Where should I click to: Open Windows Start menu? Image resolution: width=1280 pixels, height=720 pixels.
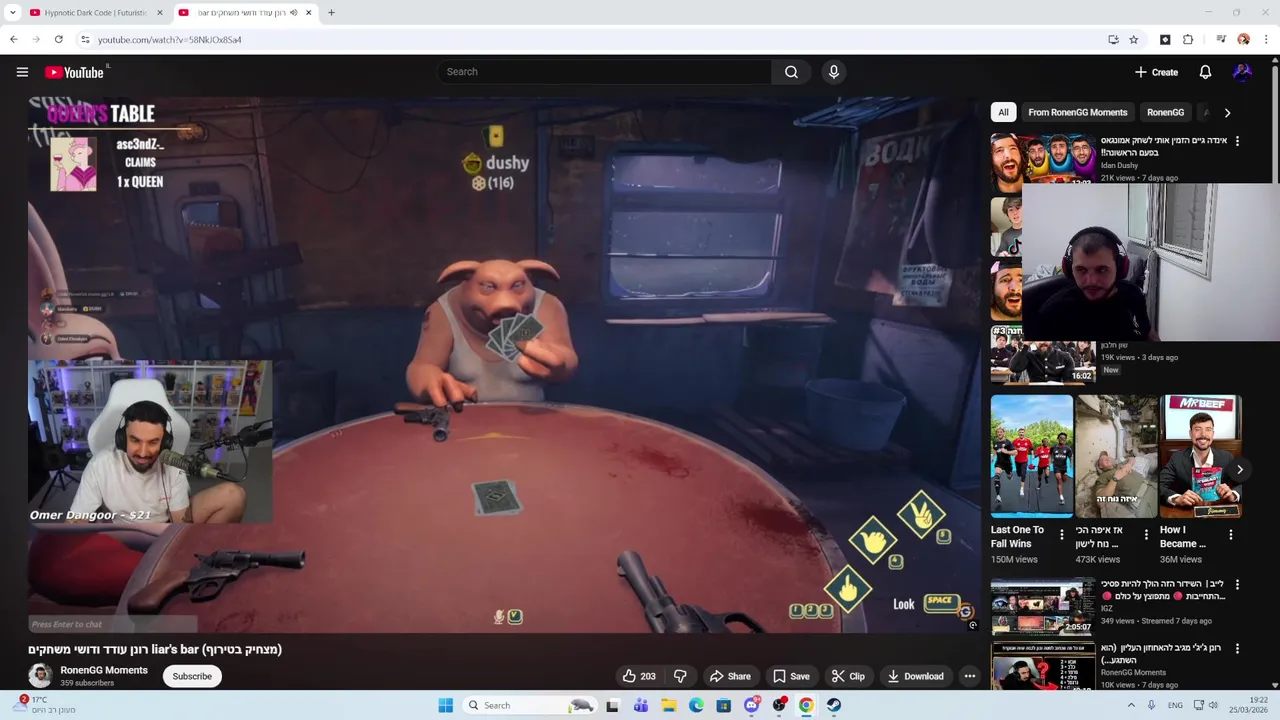click(446, 705)
